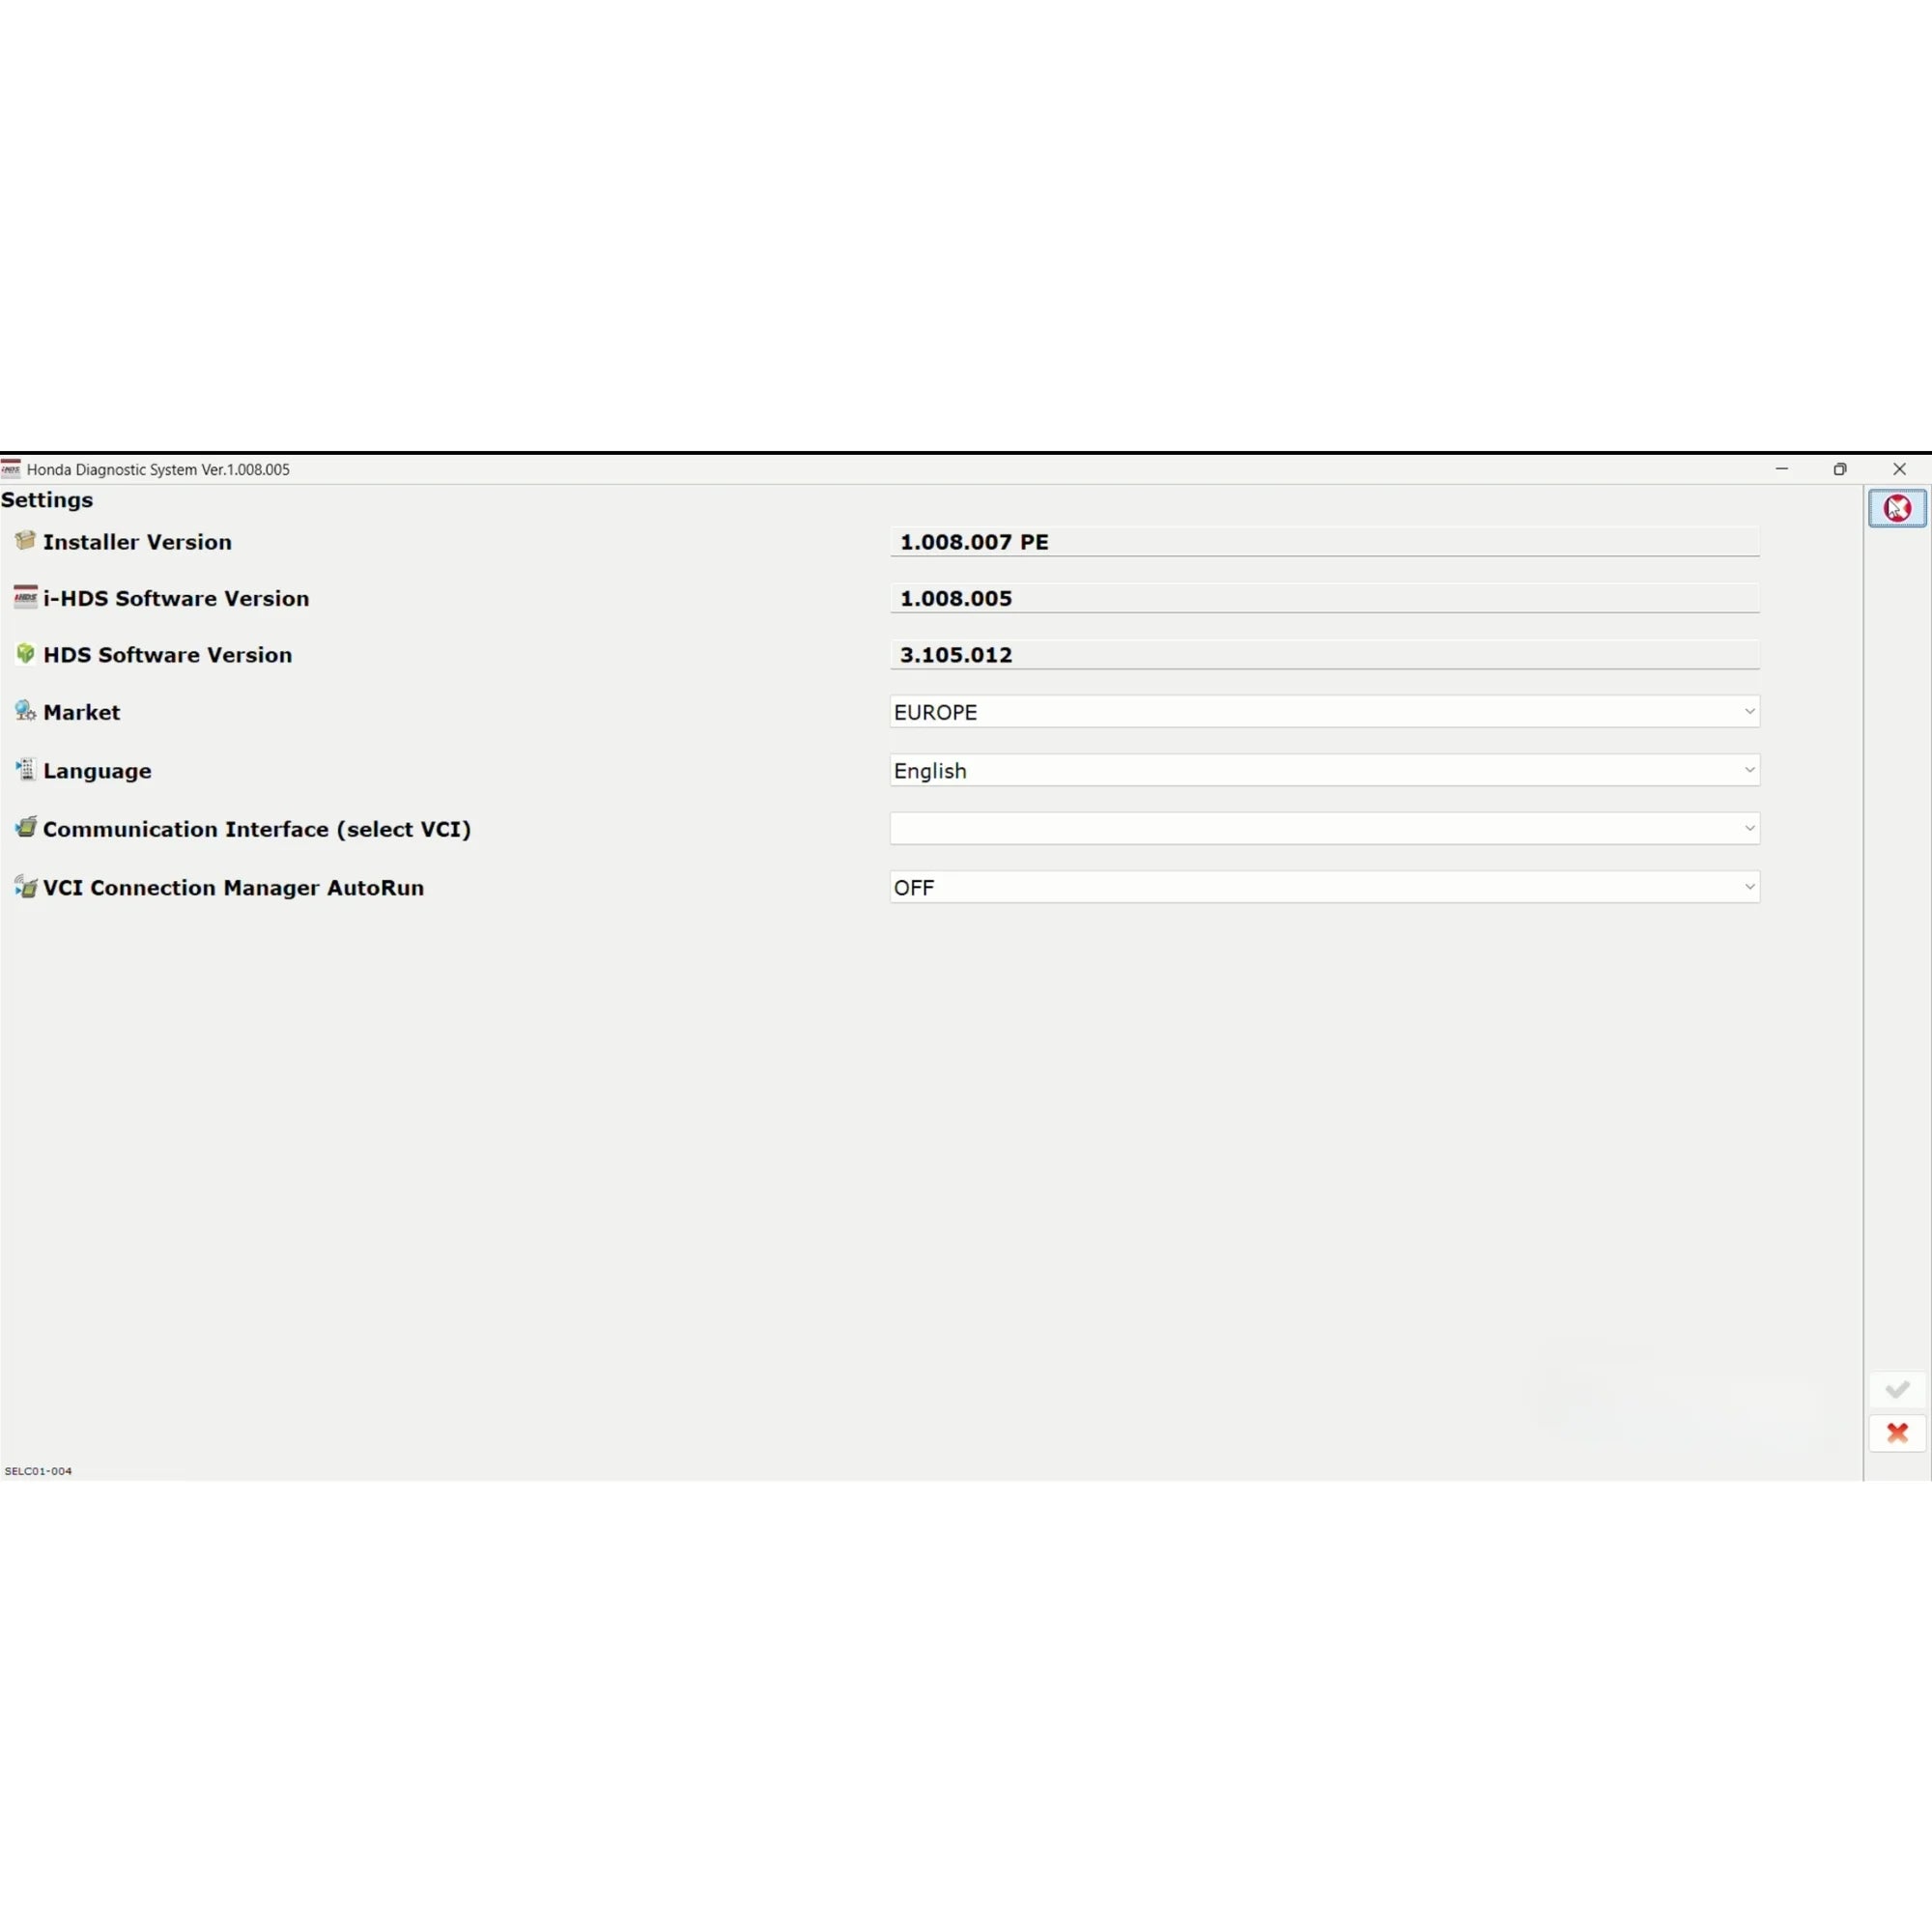
Task: Click the HDS version field 3.105.012
Action: point(1324,654)
